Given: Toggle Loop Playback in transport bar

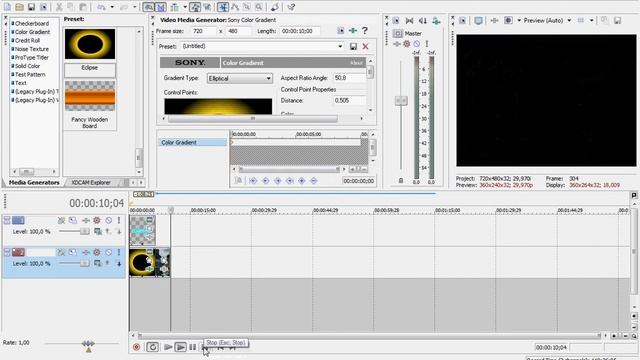Looking at the screenshot, I should 153,347.
